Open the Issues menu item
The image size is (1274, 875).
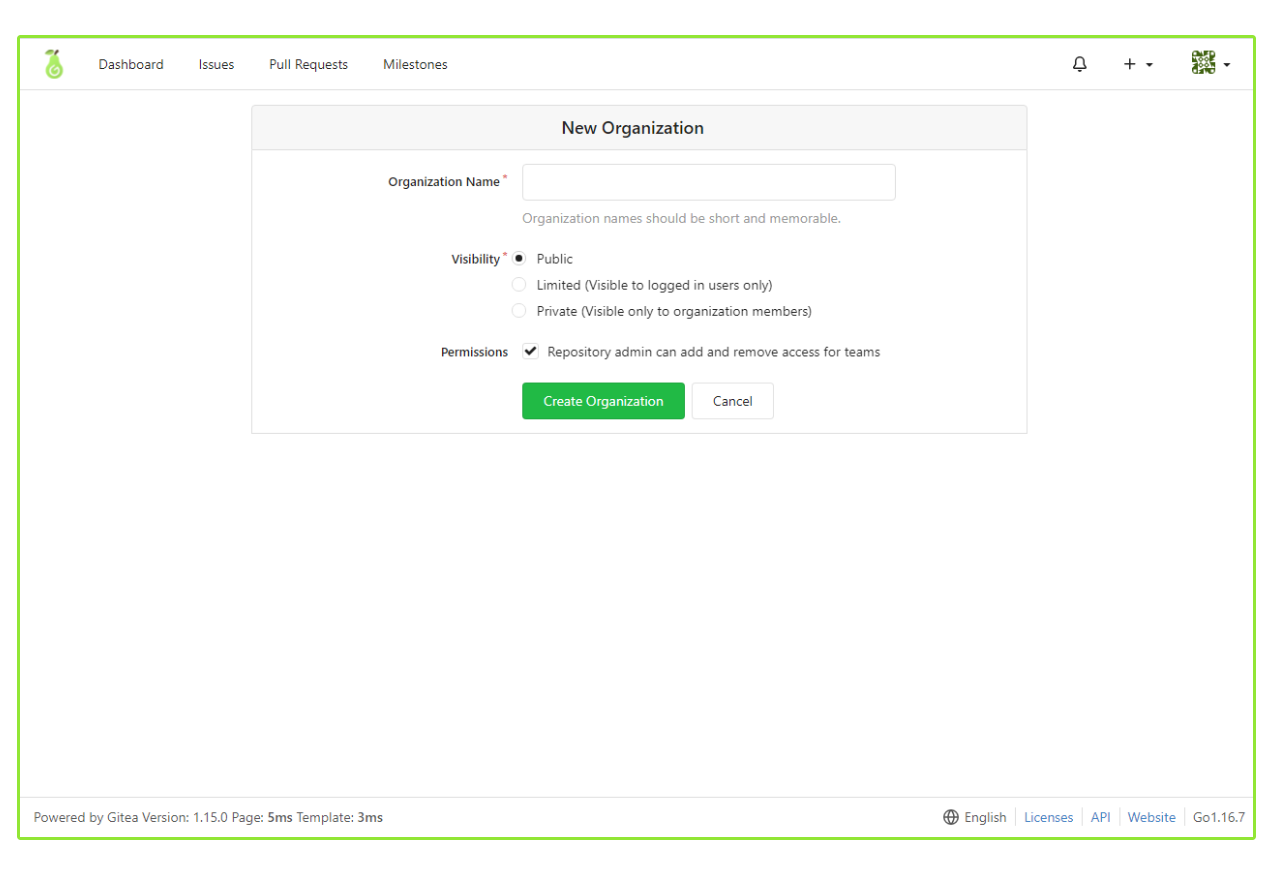216,64
